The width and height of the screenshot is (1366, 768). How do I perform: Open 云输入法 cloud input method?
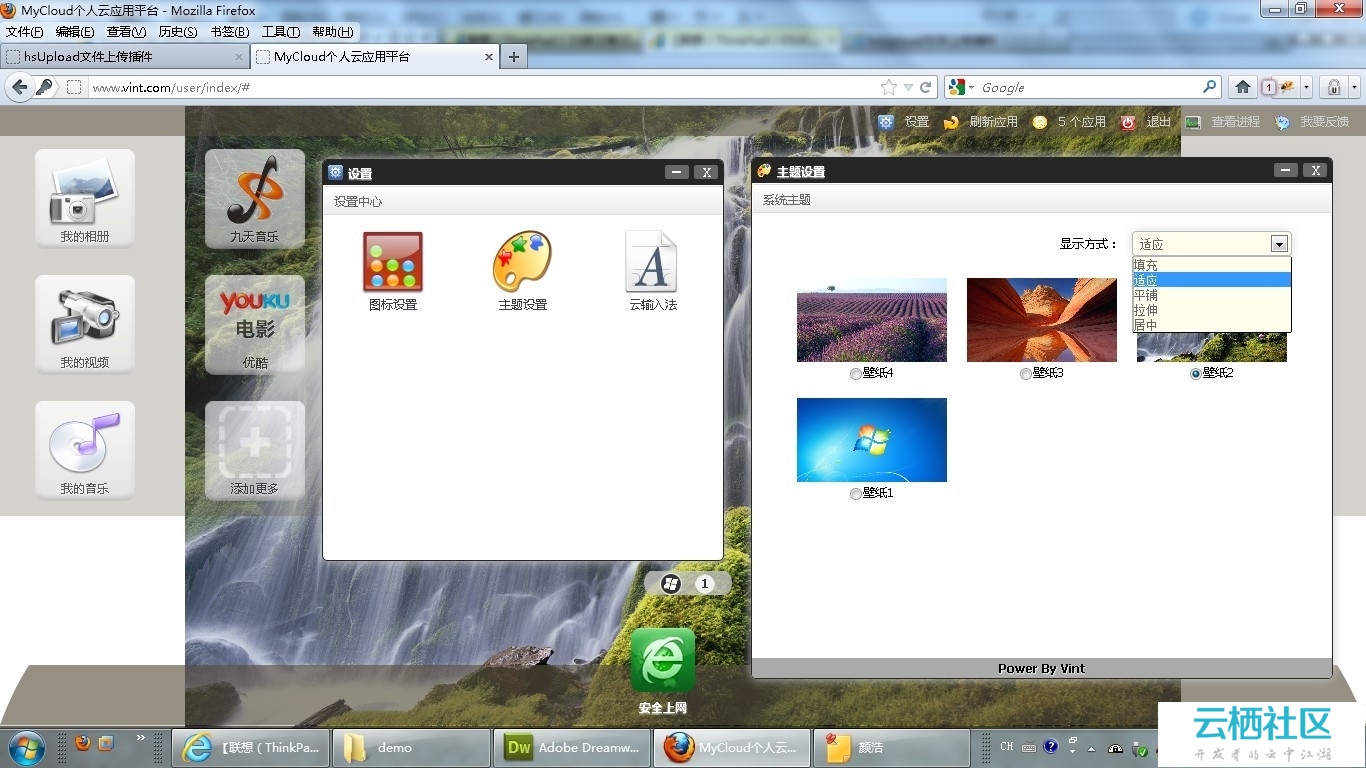pyautogui.click(x=652, y=262)
